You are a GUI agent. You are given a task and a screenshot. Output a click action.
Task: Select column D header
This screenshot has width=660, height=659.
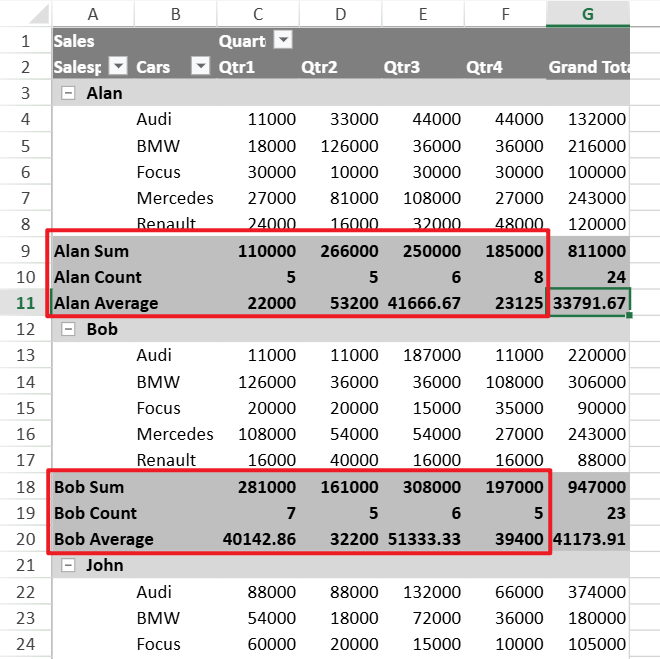[341, 14]
